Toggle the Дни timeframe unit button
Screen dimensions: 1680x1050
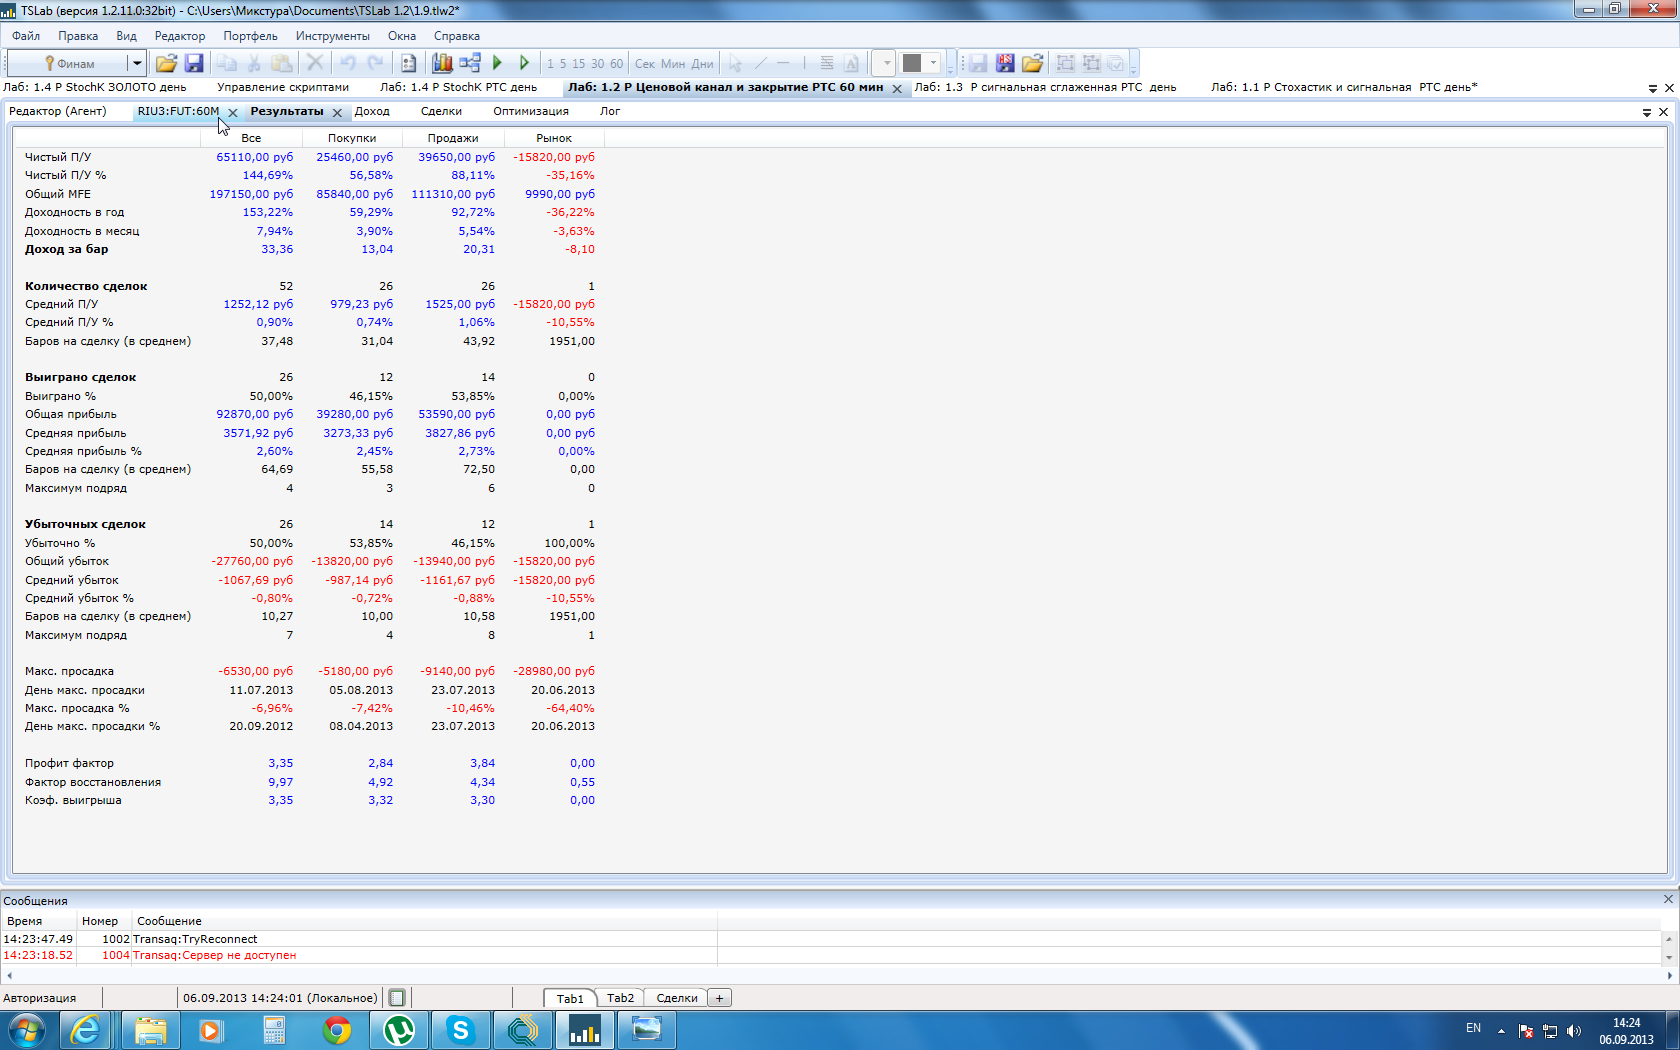(702, 63)
